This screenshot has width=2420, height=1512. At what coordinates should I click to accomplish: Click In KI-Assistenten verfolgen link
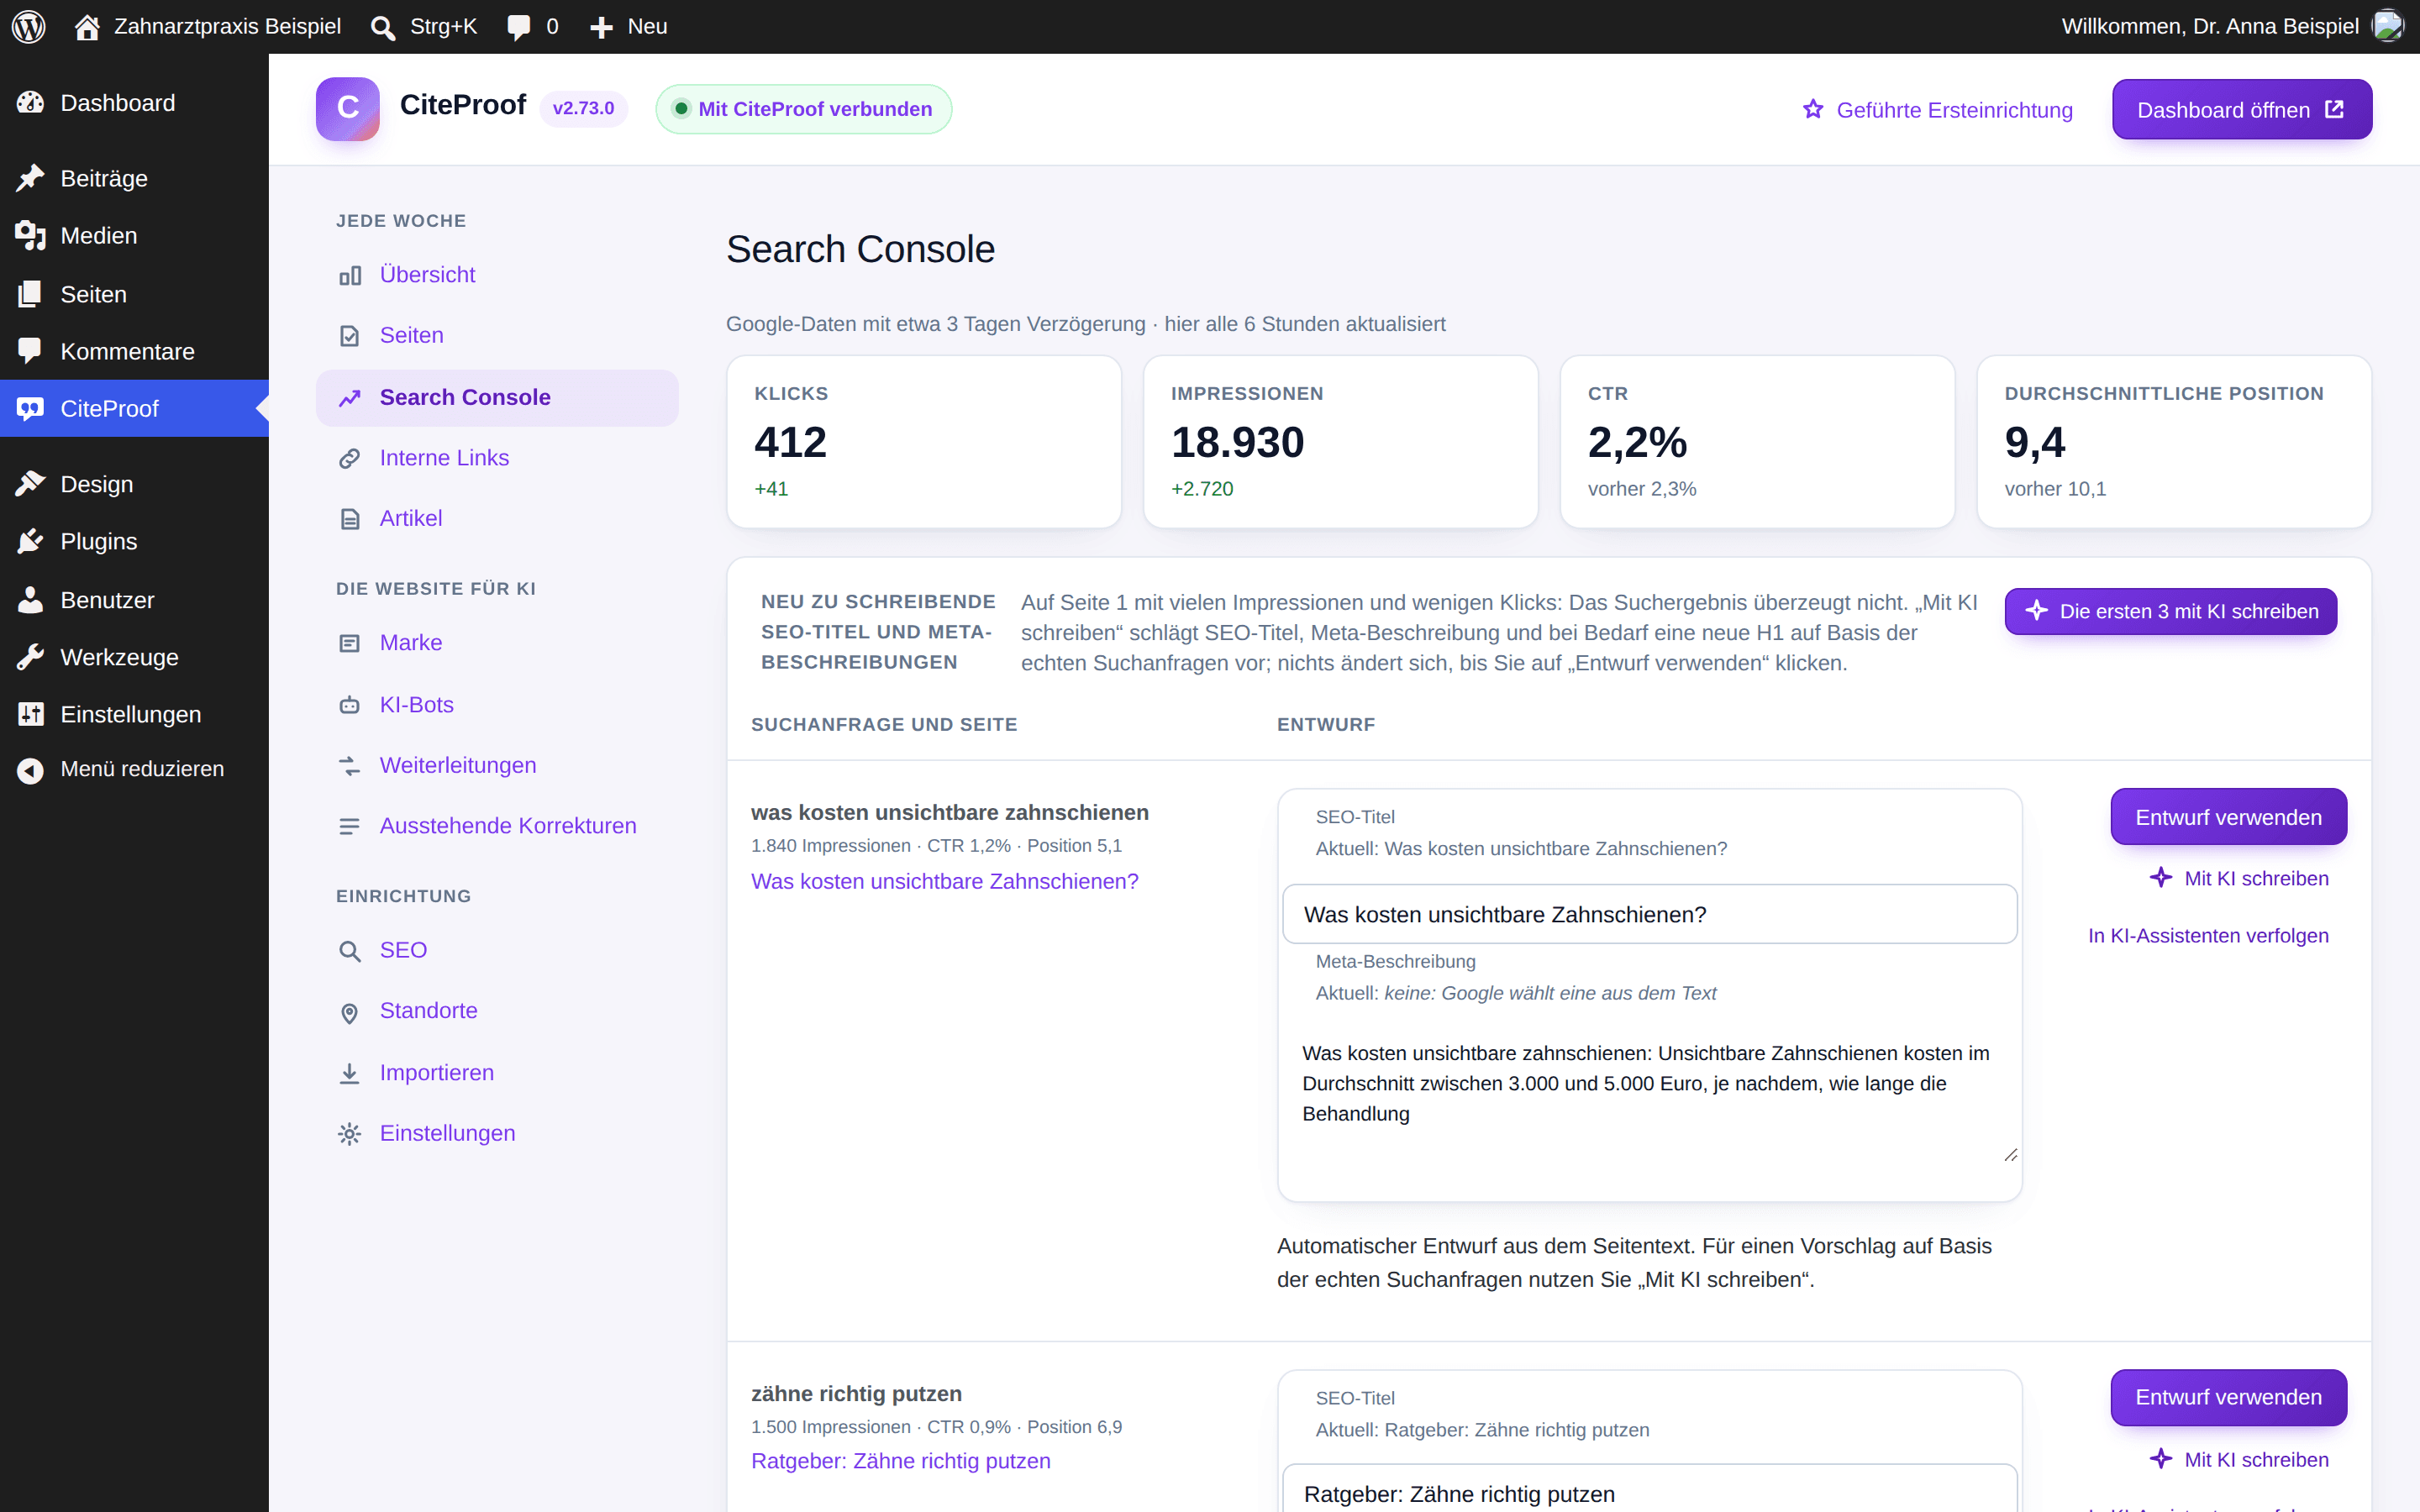coord(2208,936)
